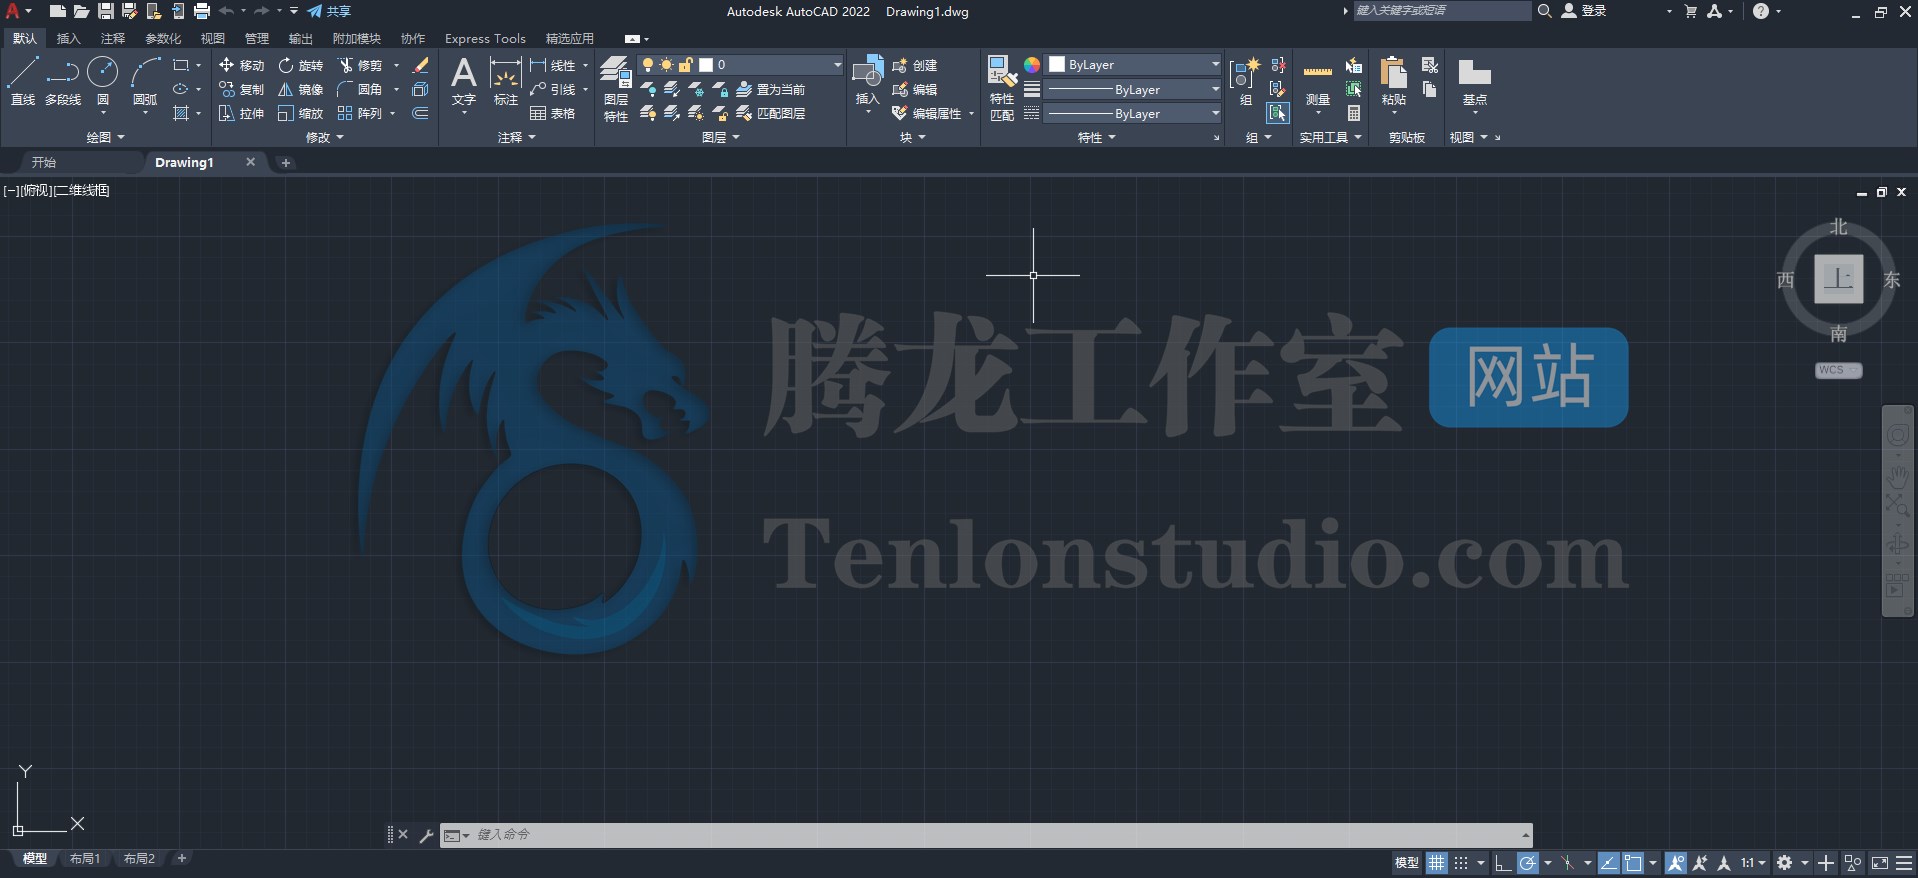Click the 镜像 (Mirror) tool
The width and height of the screenshot is (1918, 878).
301,89
